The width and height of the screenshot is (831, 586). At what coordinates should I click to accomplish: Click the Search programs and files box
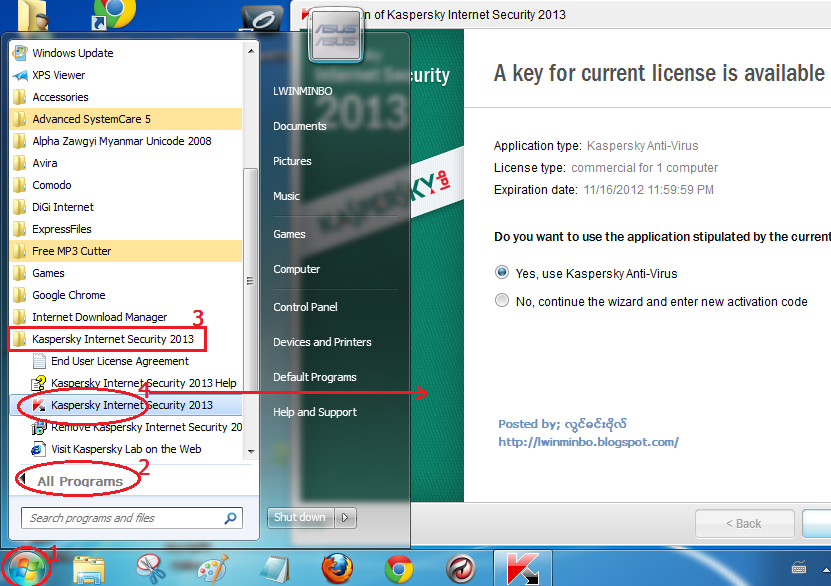[x=131, y=518]
